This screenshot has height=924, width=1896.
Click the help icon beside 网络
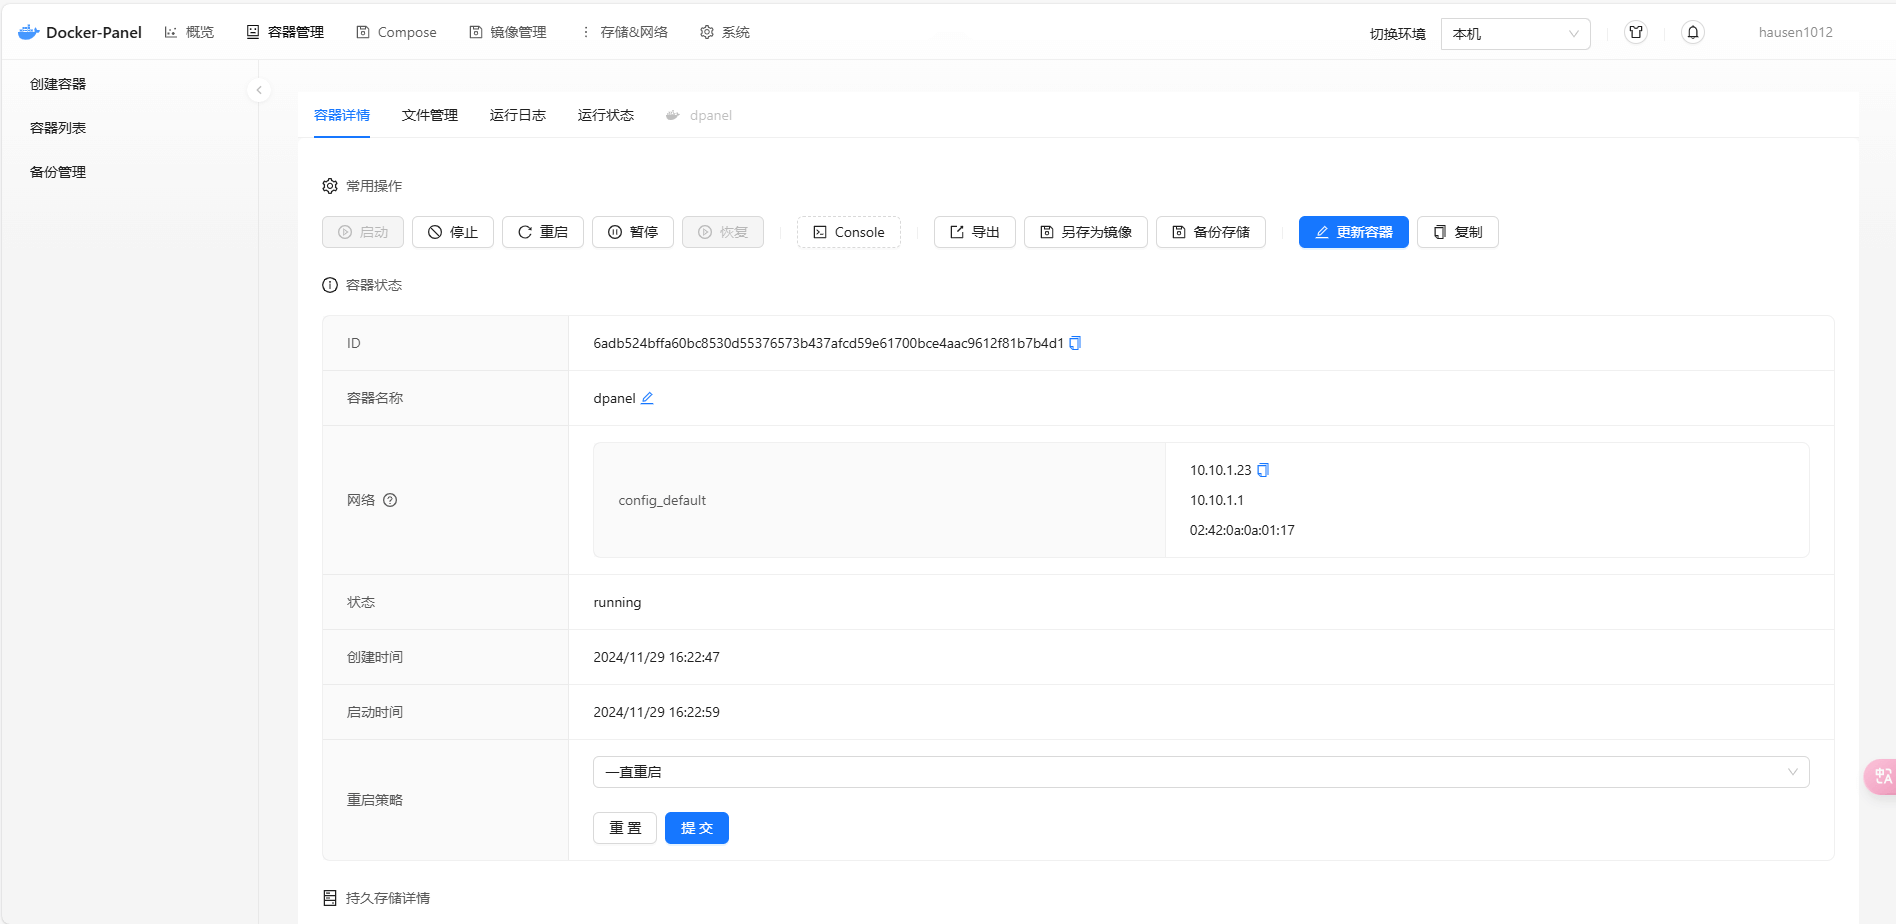coord(390,500)
